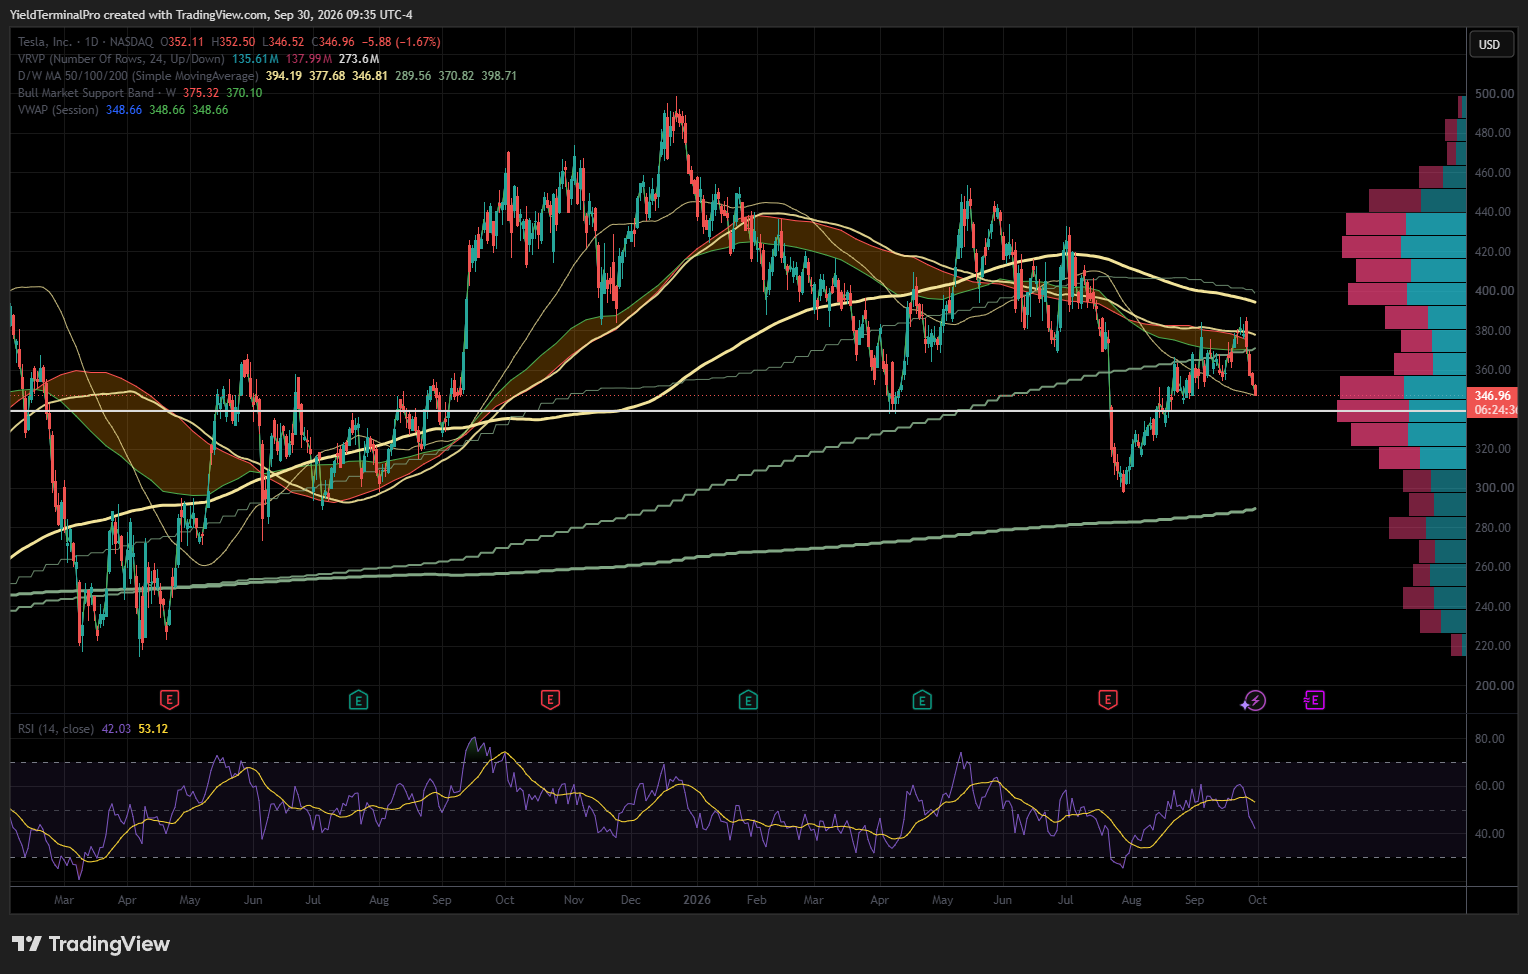
Task: Click the RSI moving average value 53.12
Action: point(153,729)
